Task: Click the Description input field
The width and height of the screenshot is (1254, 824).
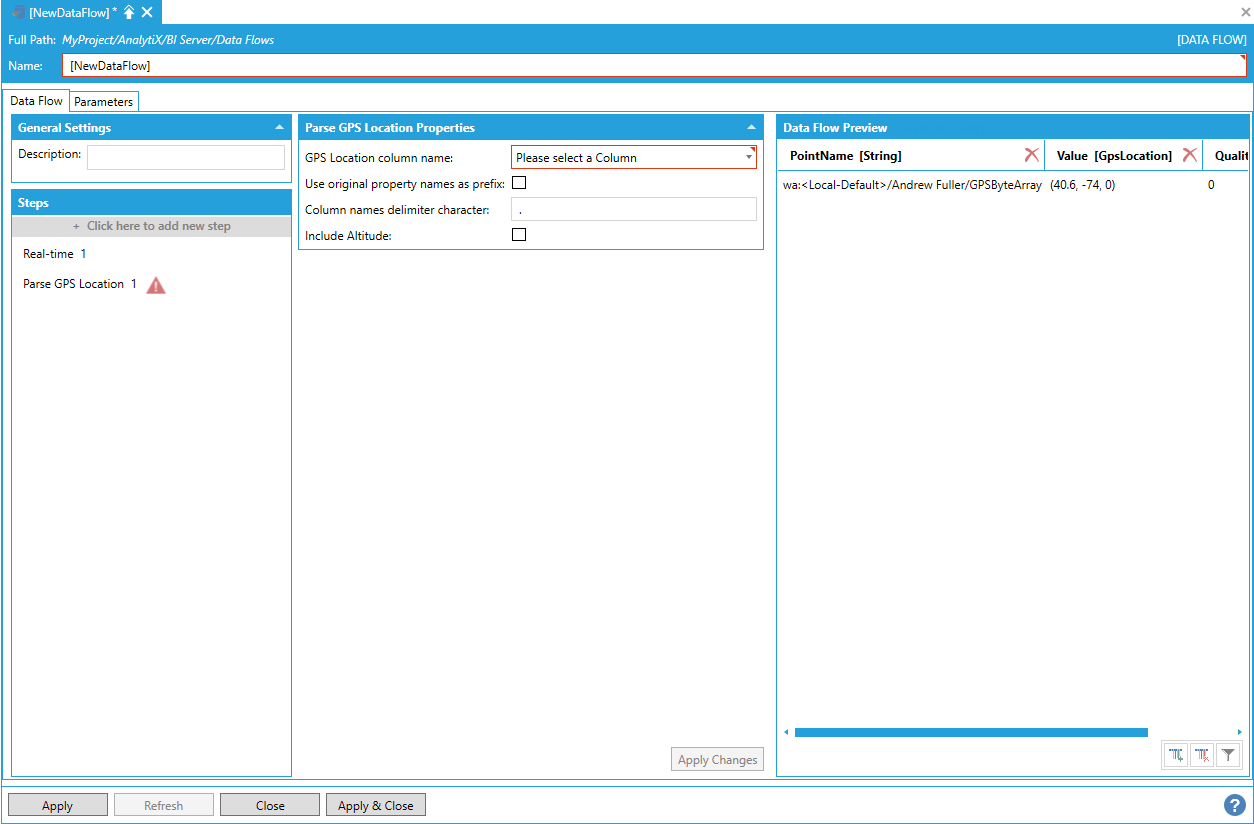Action: coord(186,157)
